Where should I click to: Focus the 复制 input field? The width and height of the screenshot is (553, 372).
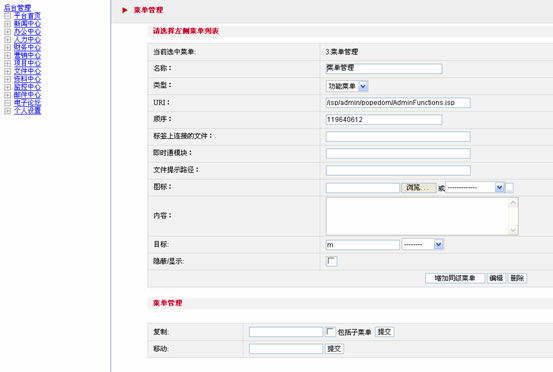pos(286,332)
